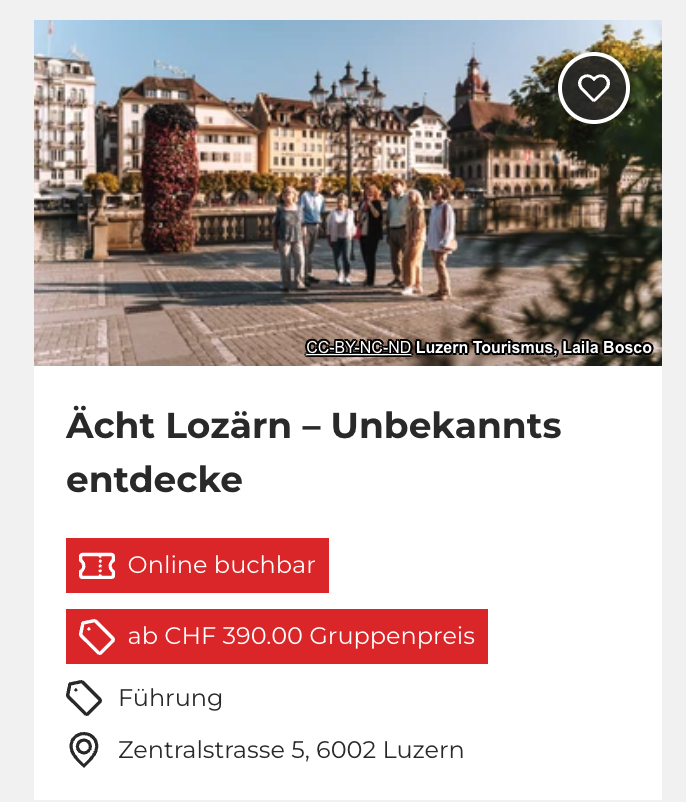The height and width of the screenshot is (802, 686).
Task: Click the outlined tag icon beside Führung
Action: click(x=84, y=698)
